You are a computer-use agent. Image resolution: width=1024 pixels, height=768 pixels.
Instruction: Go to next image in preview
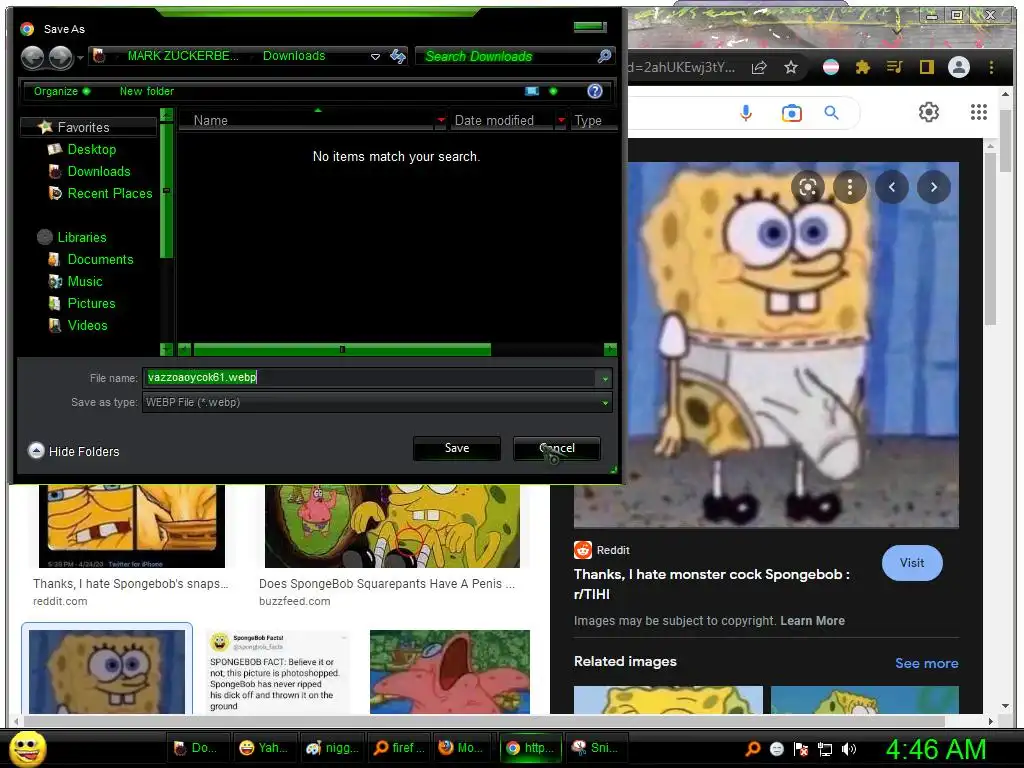click(x=934, y=187)
